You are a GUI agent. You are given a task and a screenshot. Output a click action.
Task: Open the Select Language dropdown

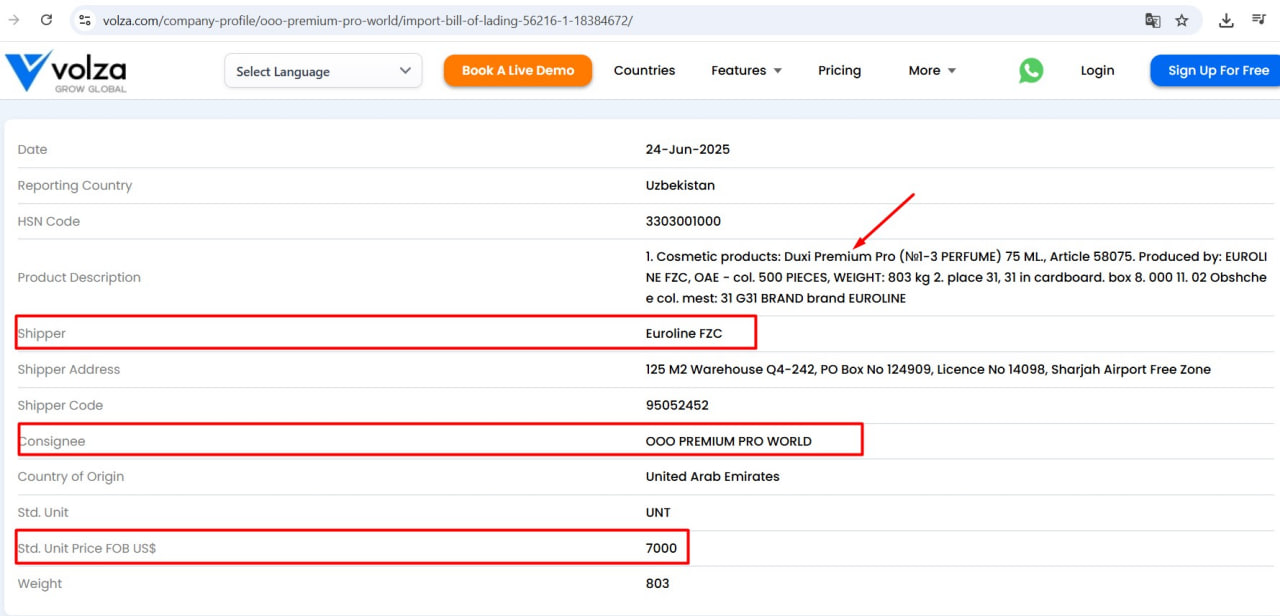point(323,71)
